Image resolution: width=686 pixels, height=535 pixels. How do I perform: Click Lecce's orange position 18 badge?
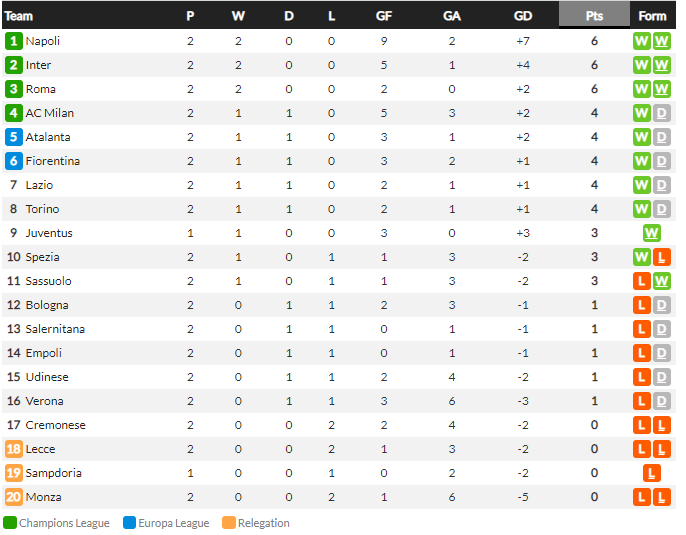14,449
